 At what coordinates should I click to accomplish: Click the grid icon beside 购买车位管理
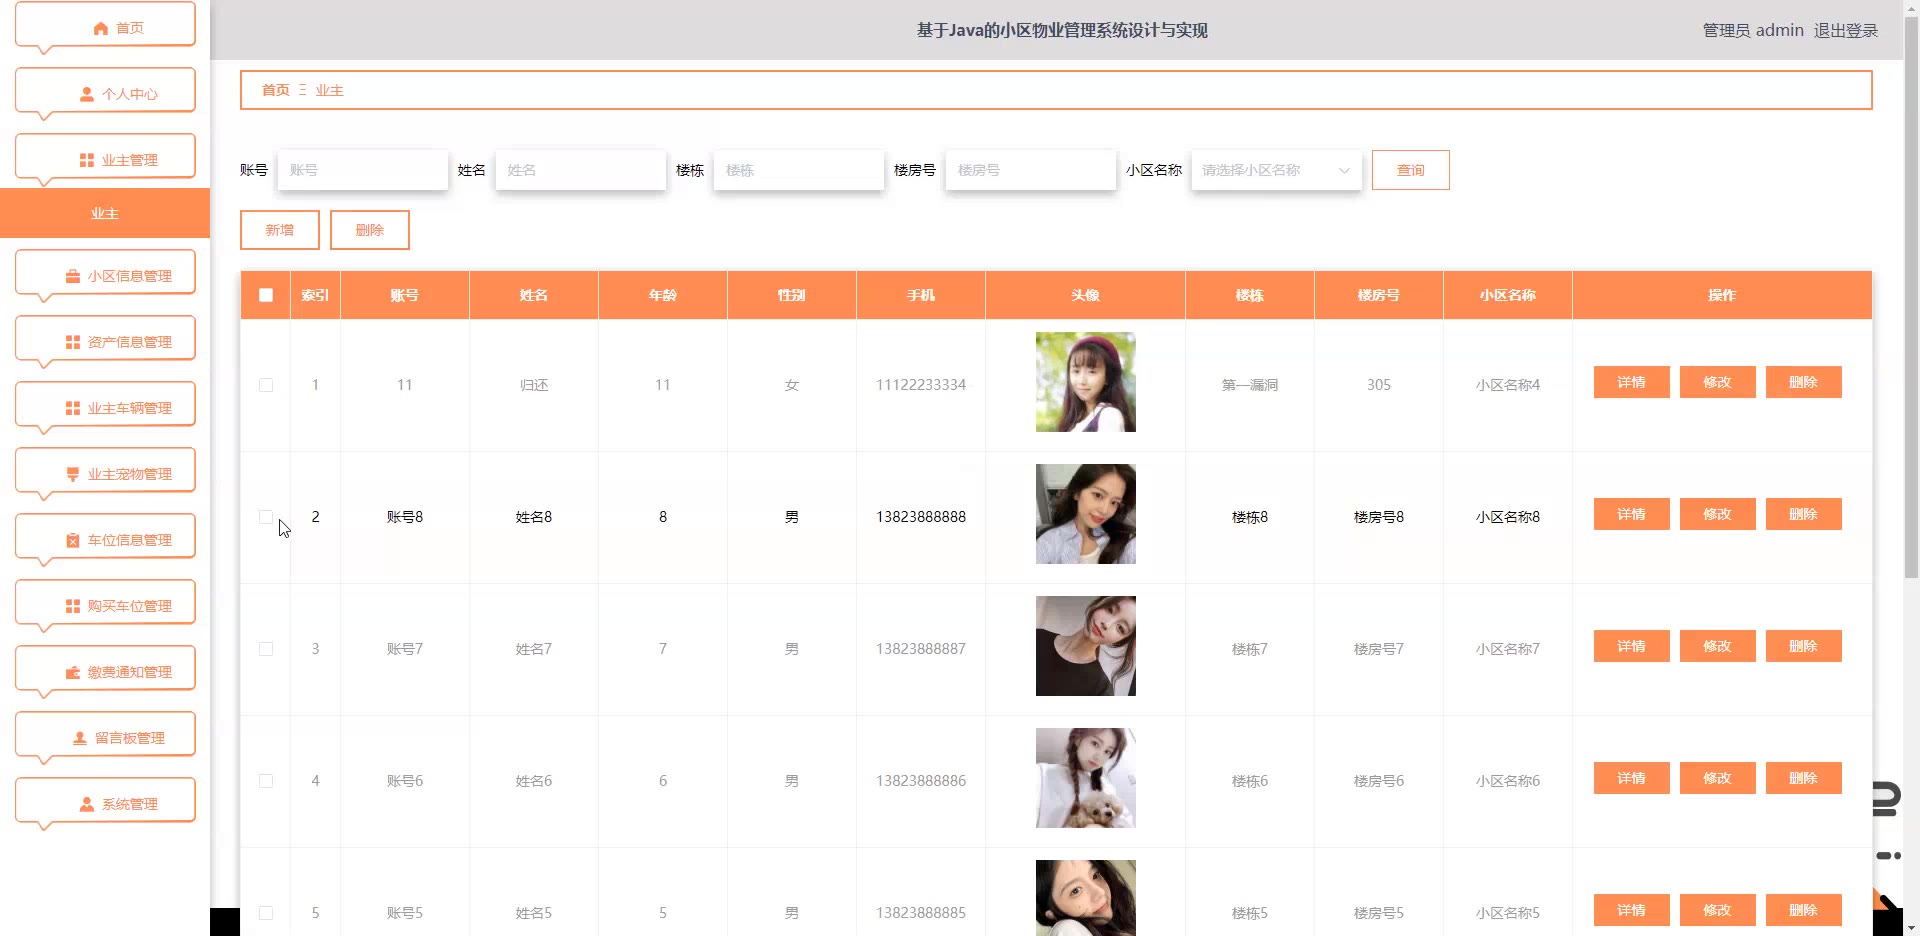pos(73,606)
